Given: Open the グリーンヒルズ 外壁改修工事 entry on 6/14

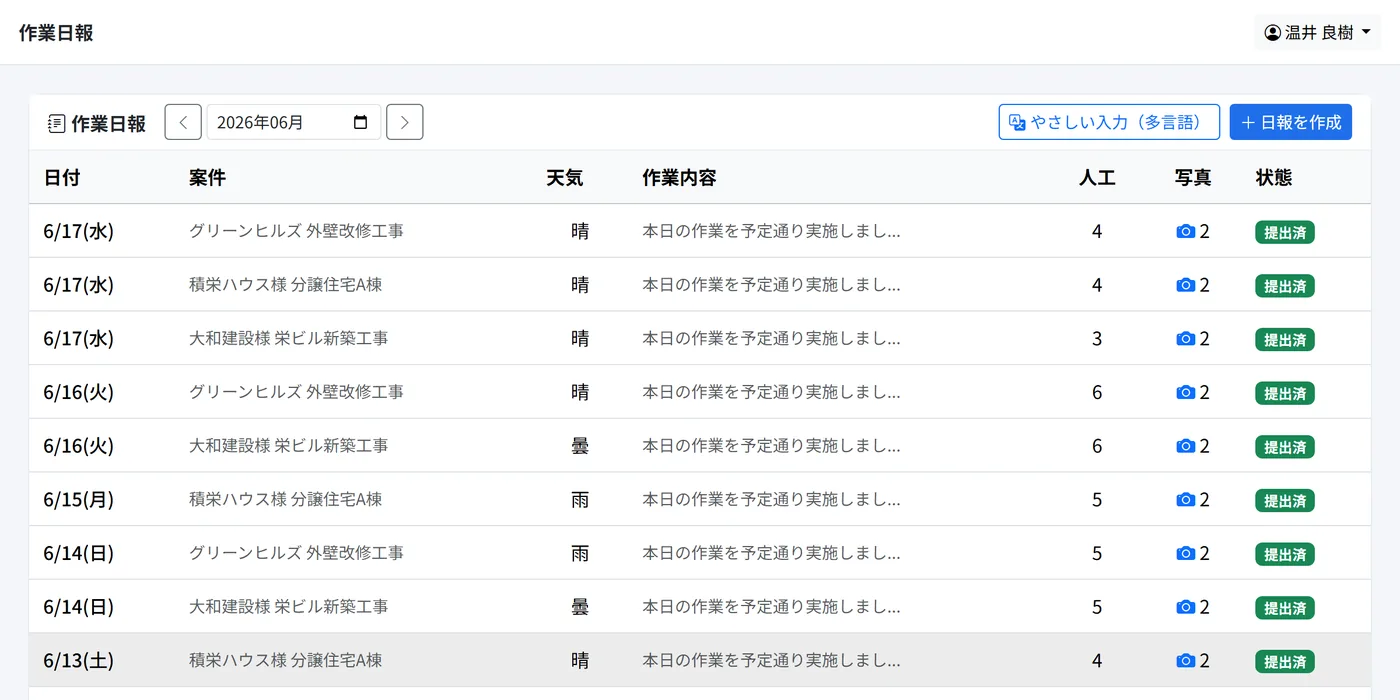Looking at the screenshot, I should (297, 553).
